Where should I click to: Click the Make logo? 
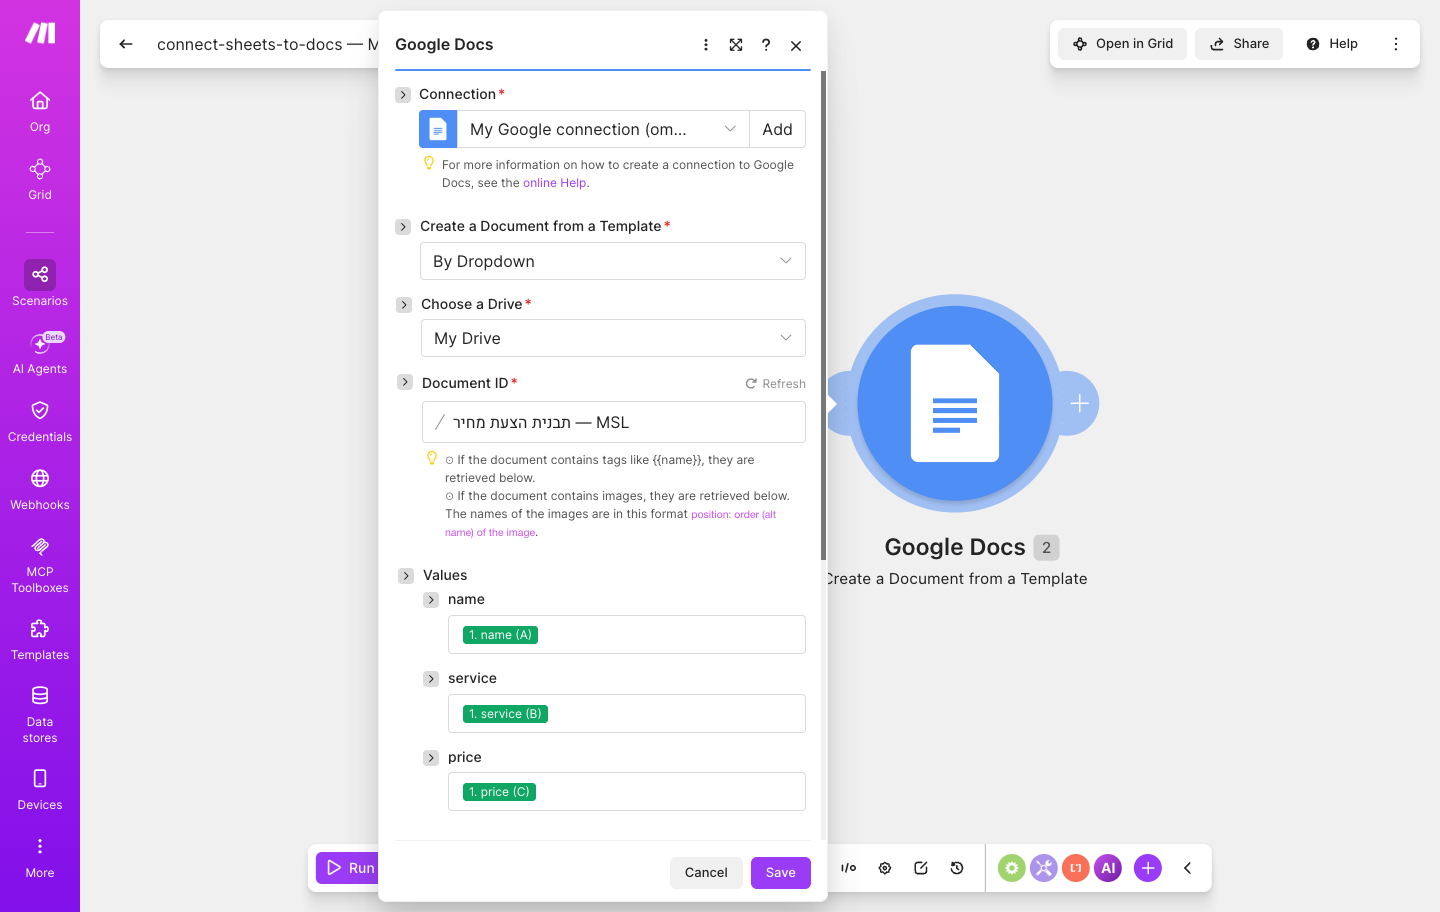point(40,33)
